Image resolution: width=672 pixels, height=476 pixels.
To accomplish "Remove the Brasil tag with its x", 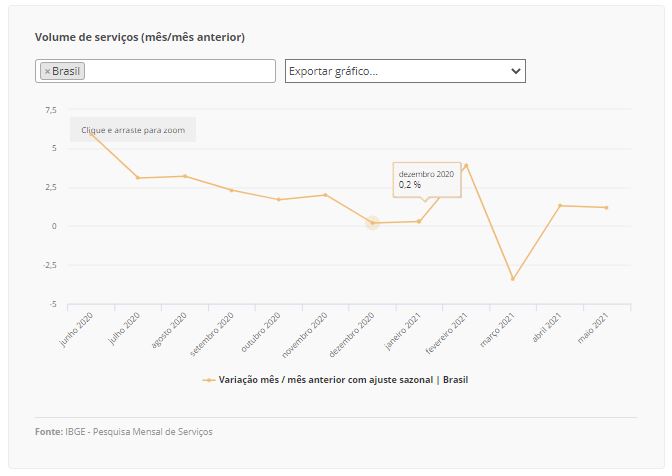I will point(47,72).
